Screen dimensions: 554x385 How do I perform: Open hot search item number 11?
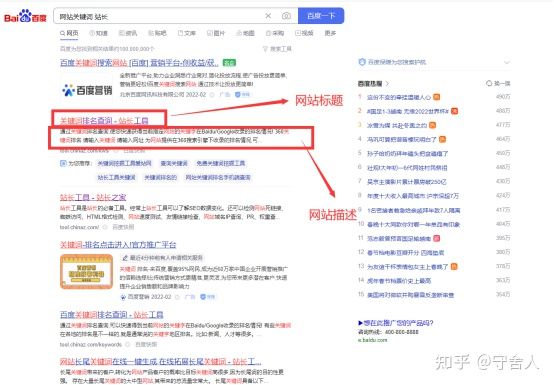coord(399,238)
